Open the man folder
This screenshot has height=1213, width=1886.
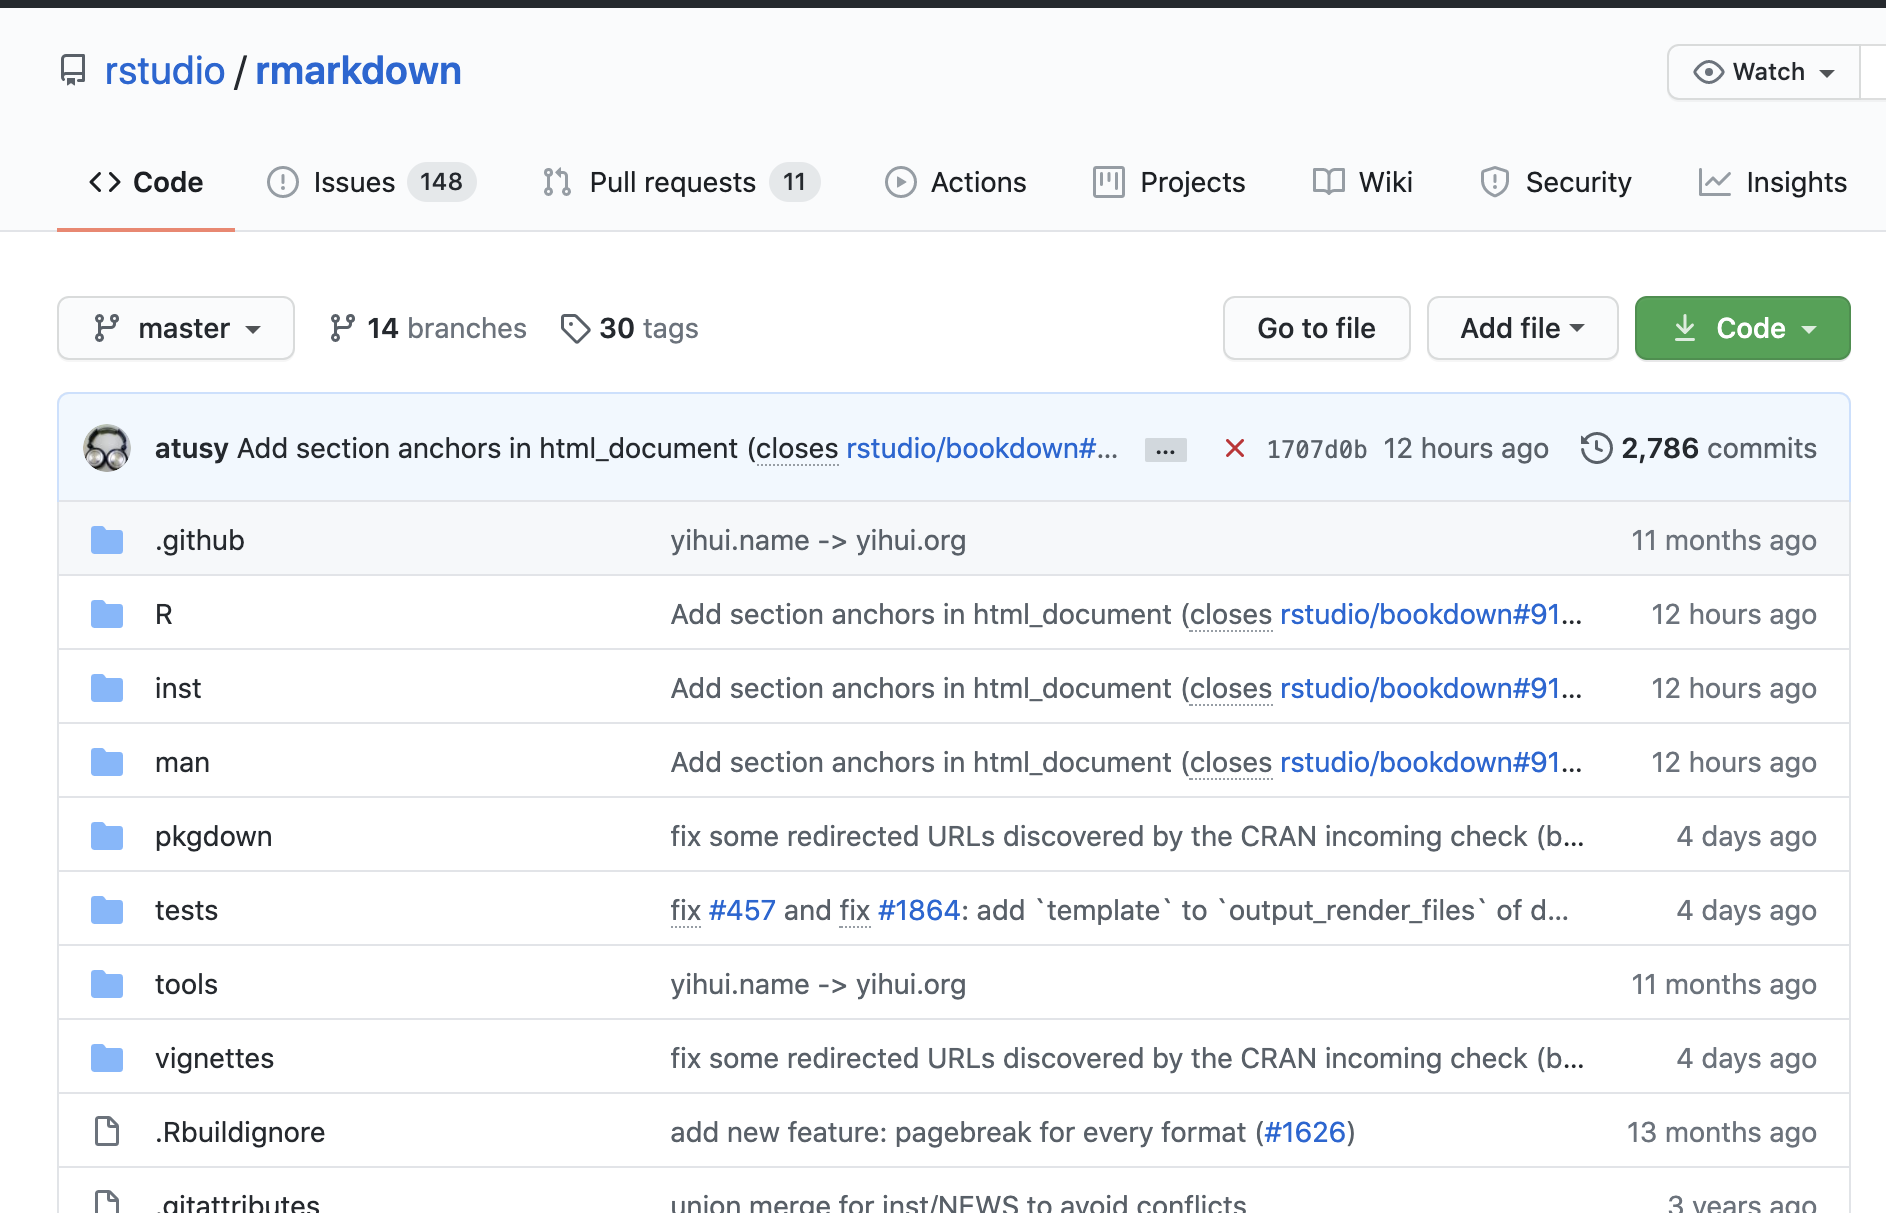click(x=182, y=762)
